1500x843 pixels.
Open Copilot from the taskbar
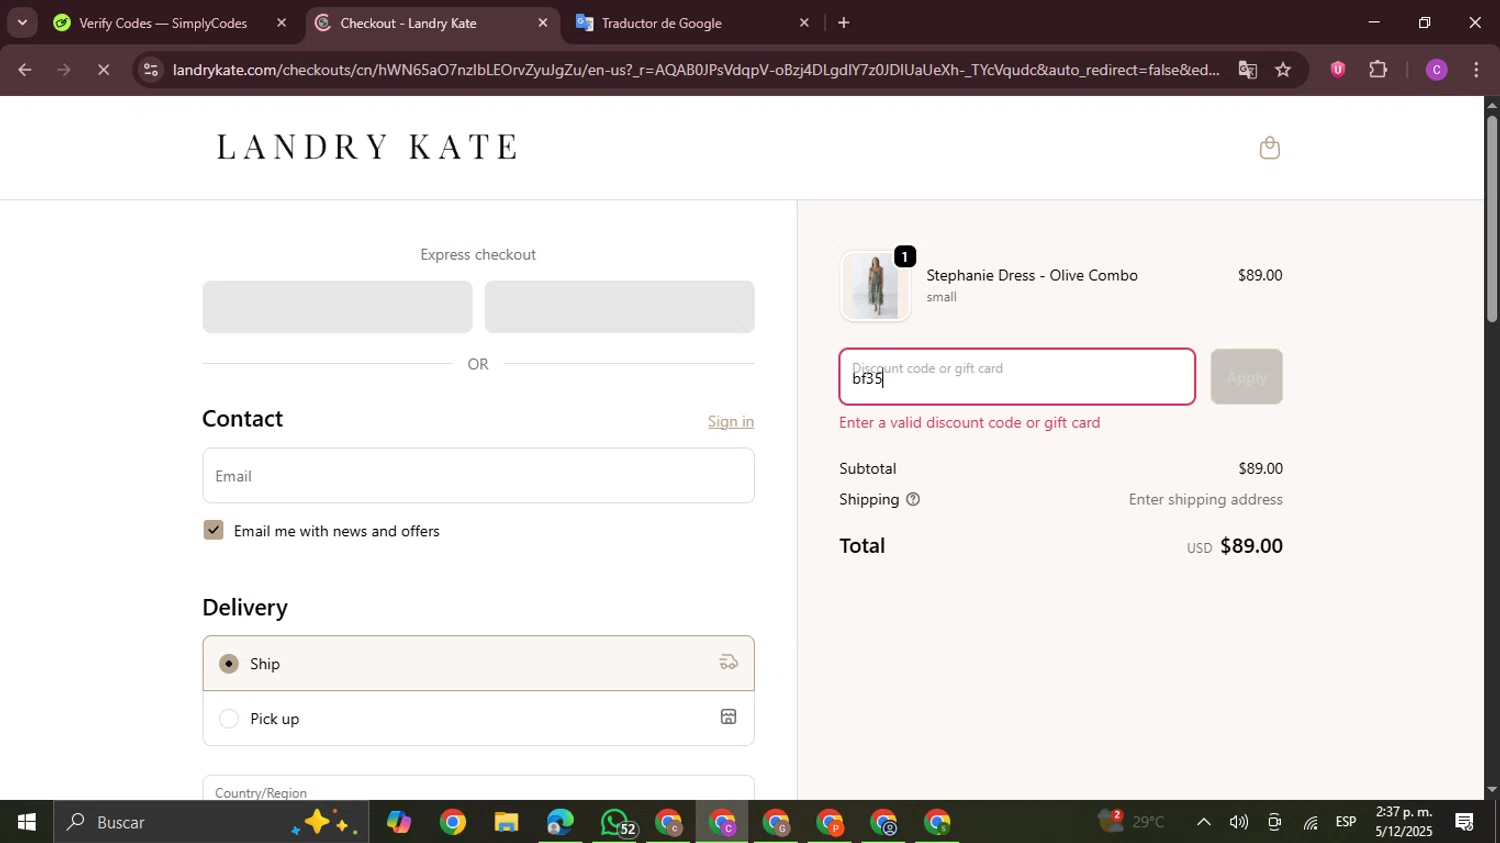399,822
